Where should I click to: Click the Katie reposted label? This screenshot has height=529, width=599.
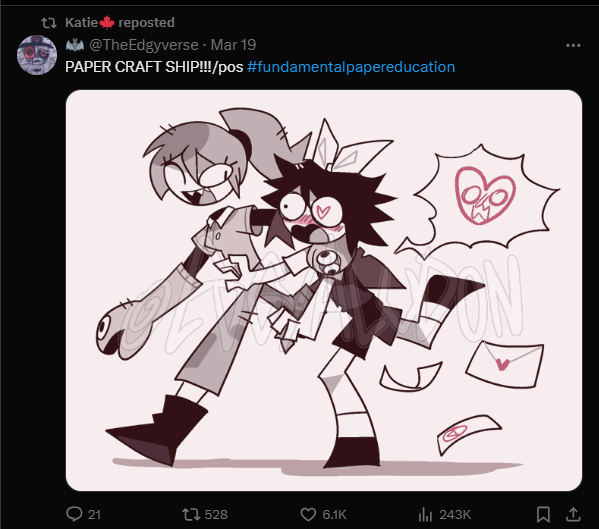120,23
